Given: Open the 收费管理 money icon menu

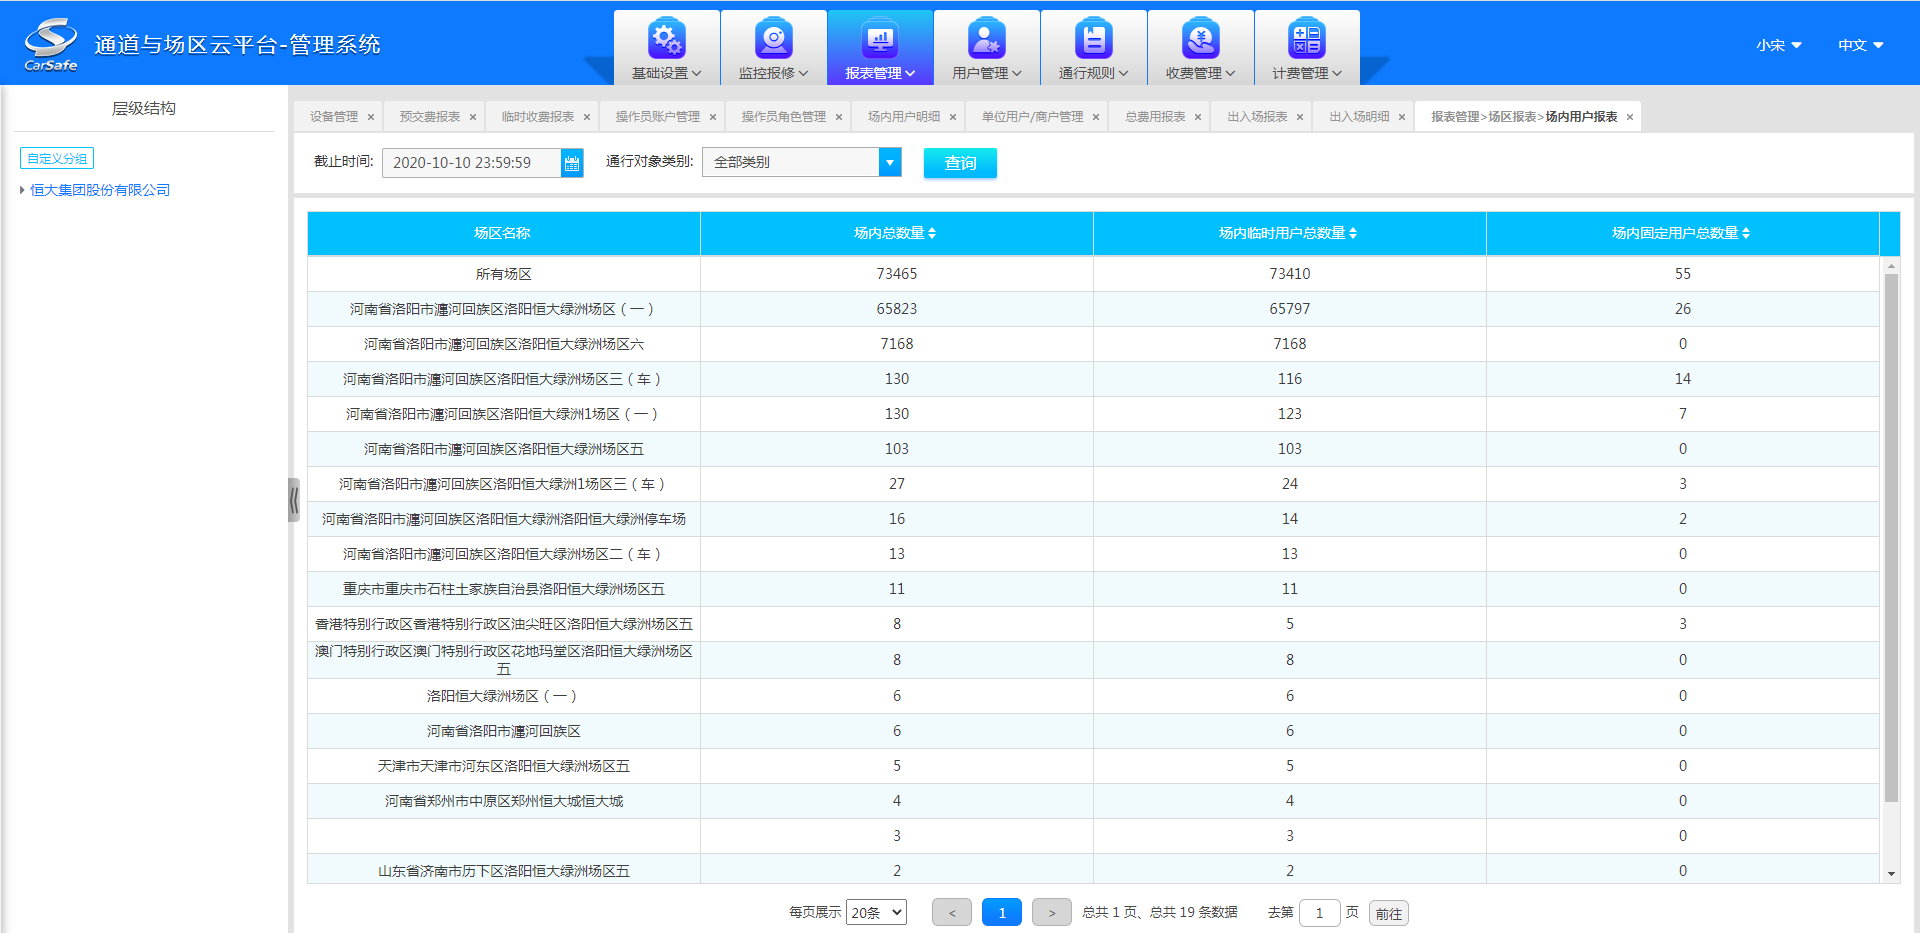Looking at the screenshot, I should click(x=1200, y=40).
